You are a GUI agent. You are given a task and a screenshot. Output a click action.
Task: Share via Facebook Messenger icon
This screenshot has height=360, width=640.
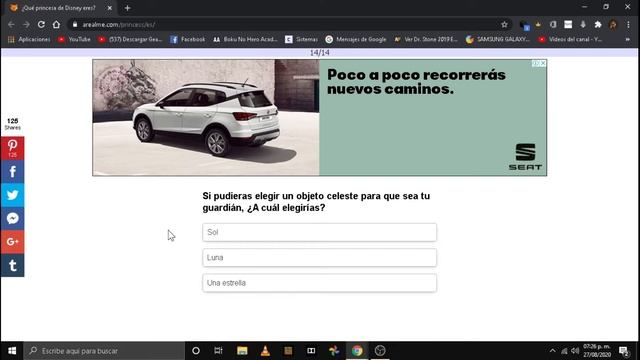click(13, 218)
